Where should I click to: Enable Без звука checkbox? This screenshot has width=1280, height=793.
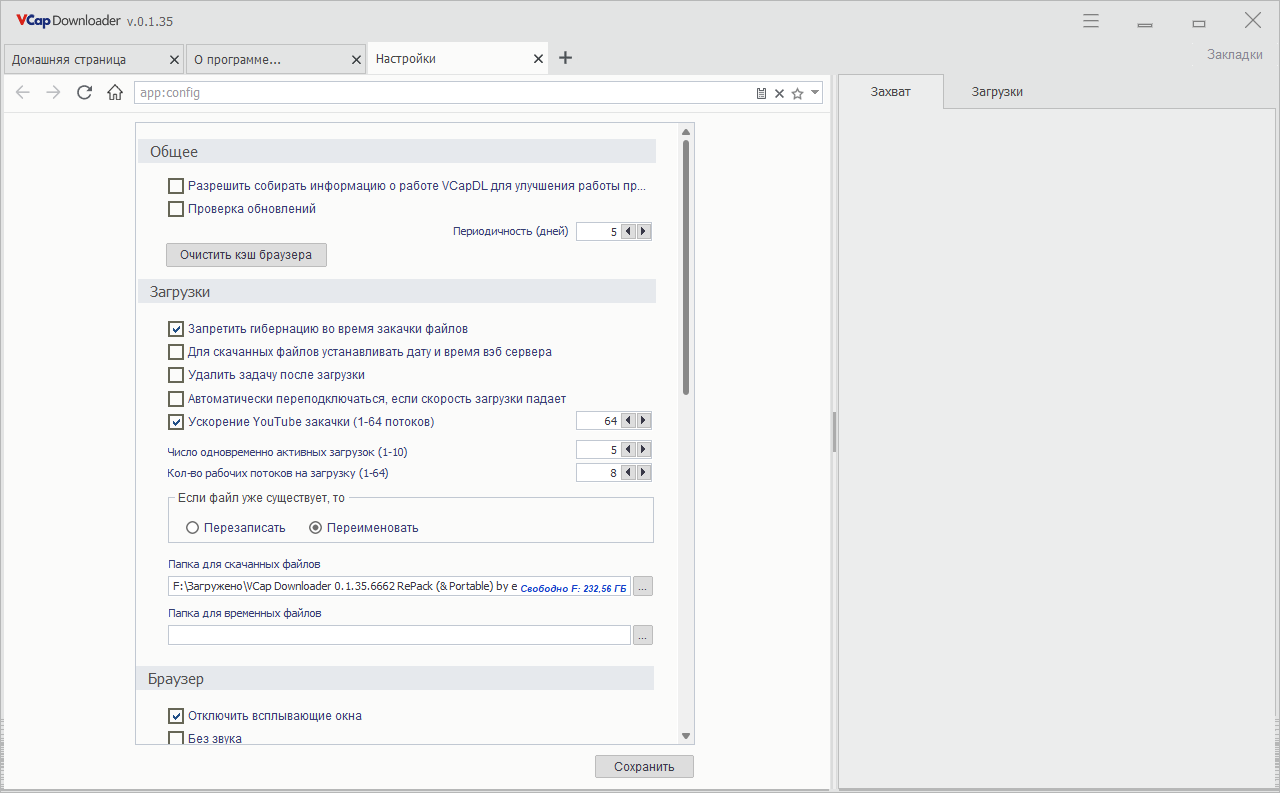[176, 739]
